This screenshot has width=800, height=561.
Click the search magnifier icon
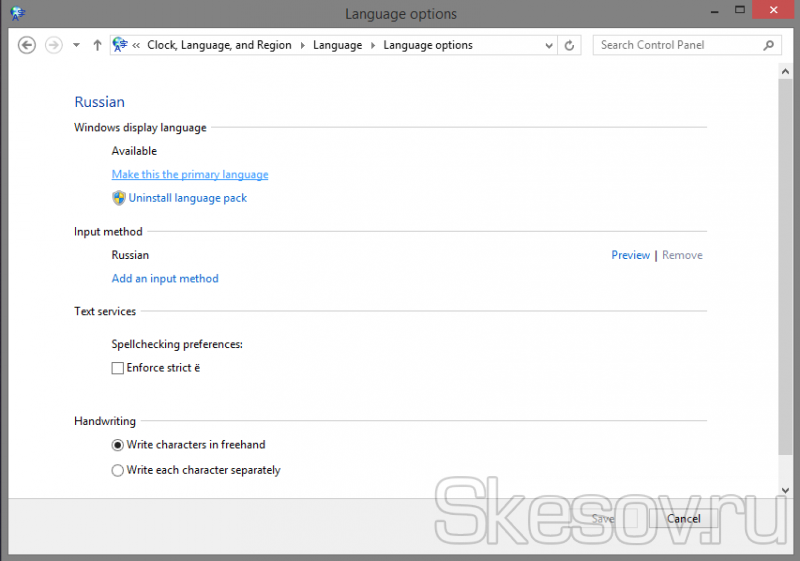769,45
